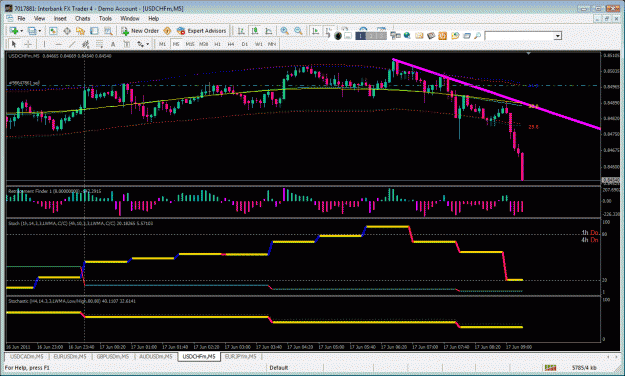Open the Insert menu
The width and height of the screenshot is (625, 376).
(60, 18)
